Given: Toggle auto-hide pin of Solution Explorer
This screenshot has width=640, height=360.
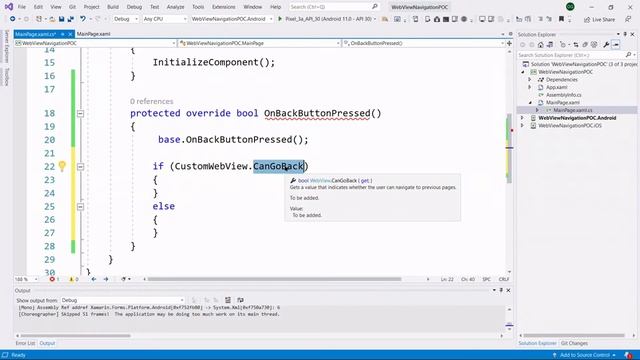Looking at the screenshot, I should [x=625, y=34].
